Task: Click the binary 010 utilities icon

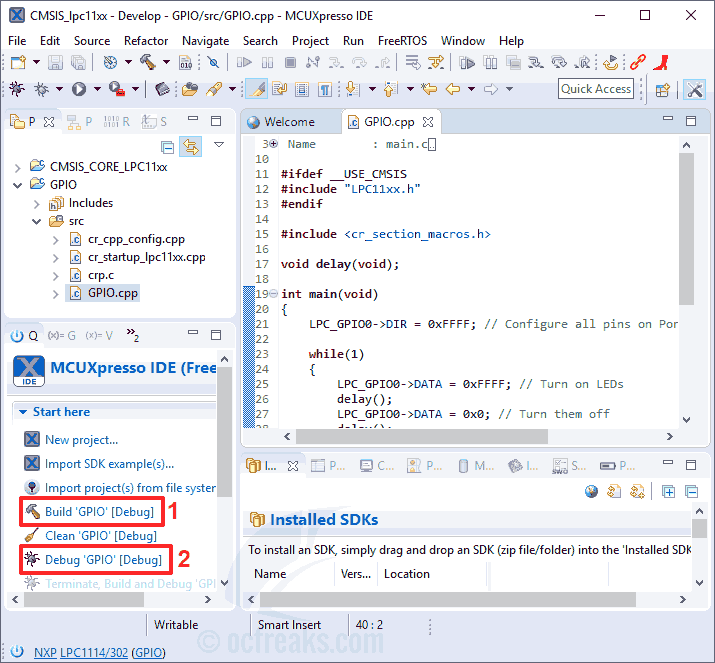Action: pos(186,62)
